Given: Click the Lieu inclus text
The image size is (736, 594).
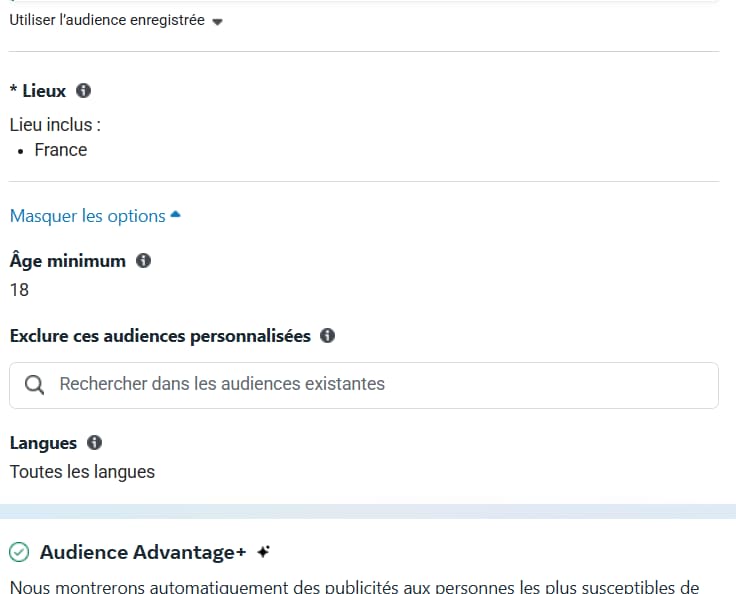Looking at the screenshot, I should click(x=55, y=125).
